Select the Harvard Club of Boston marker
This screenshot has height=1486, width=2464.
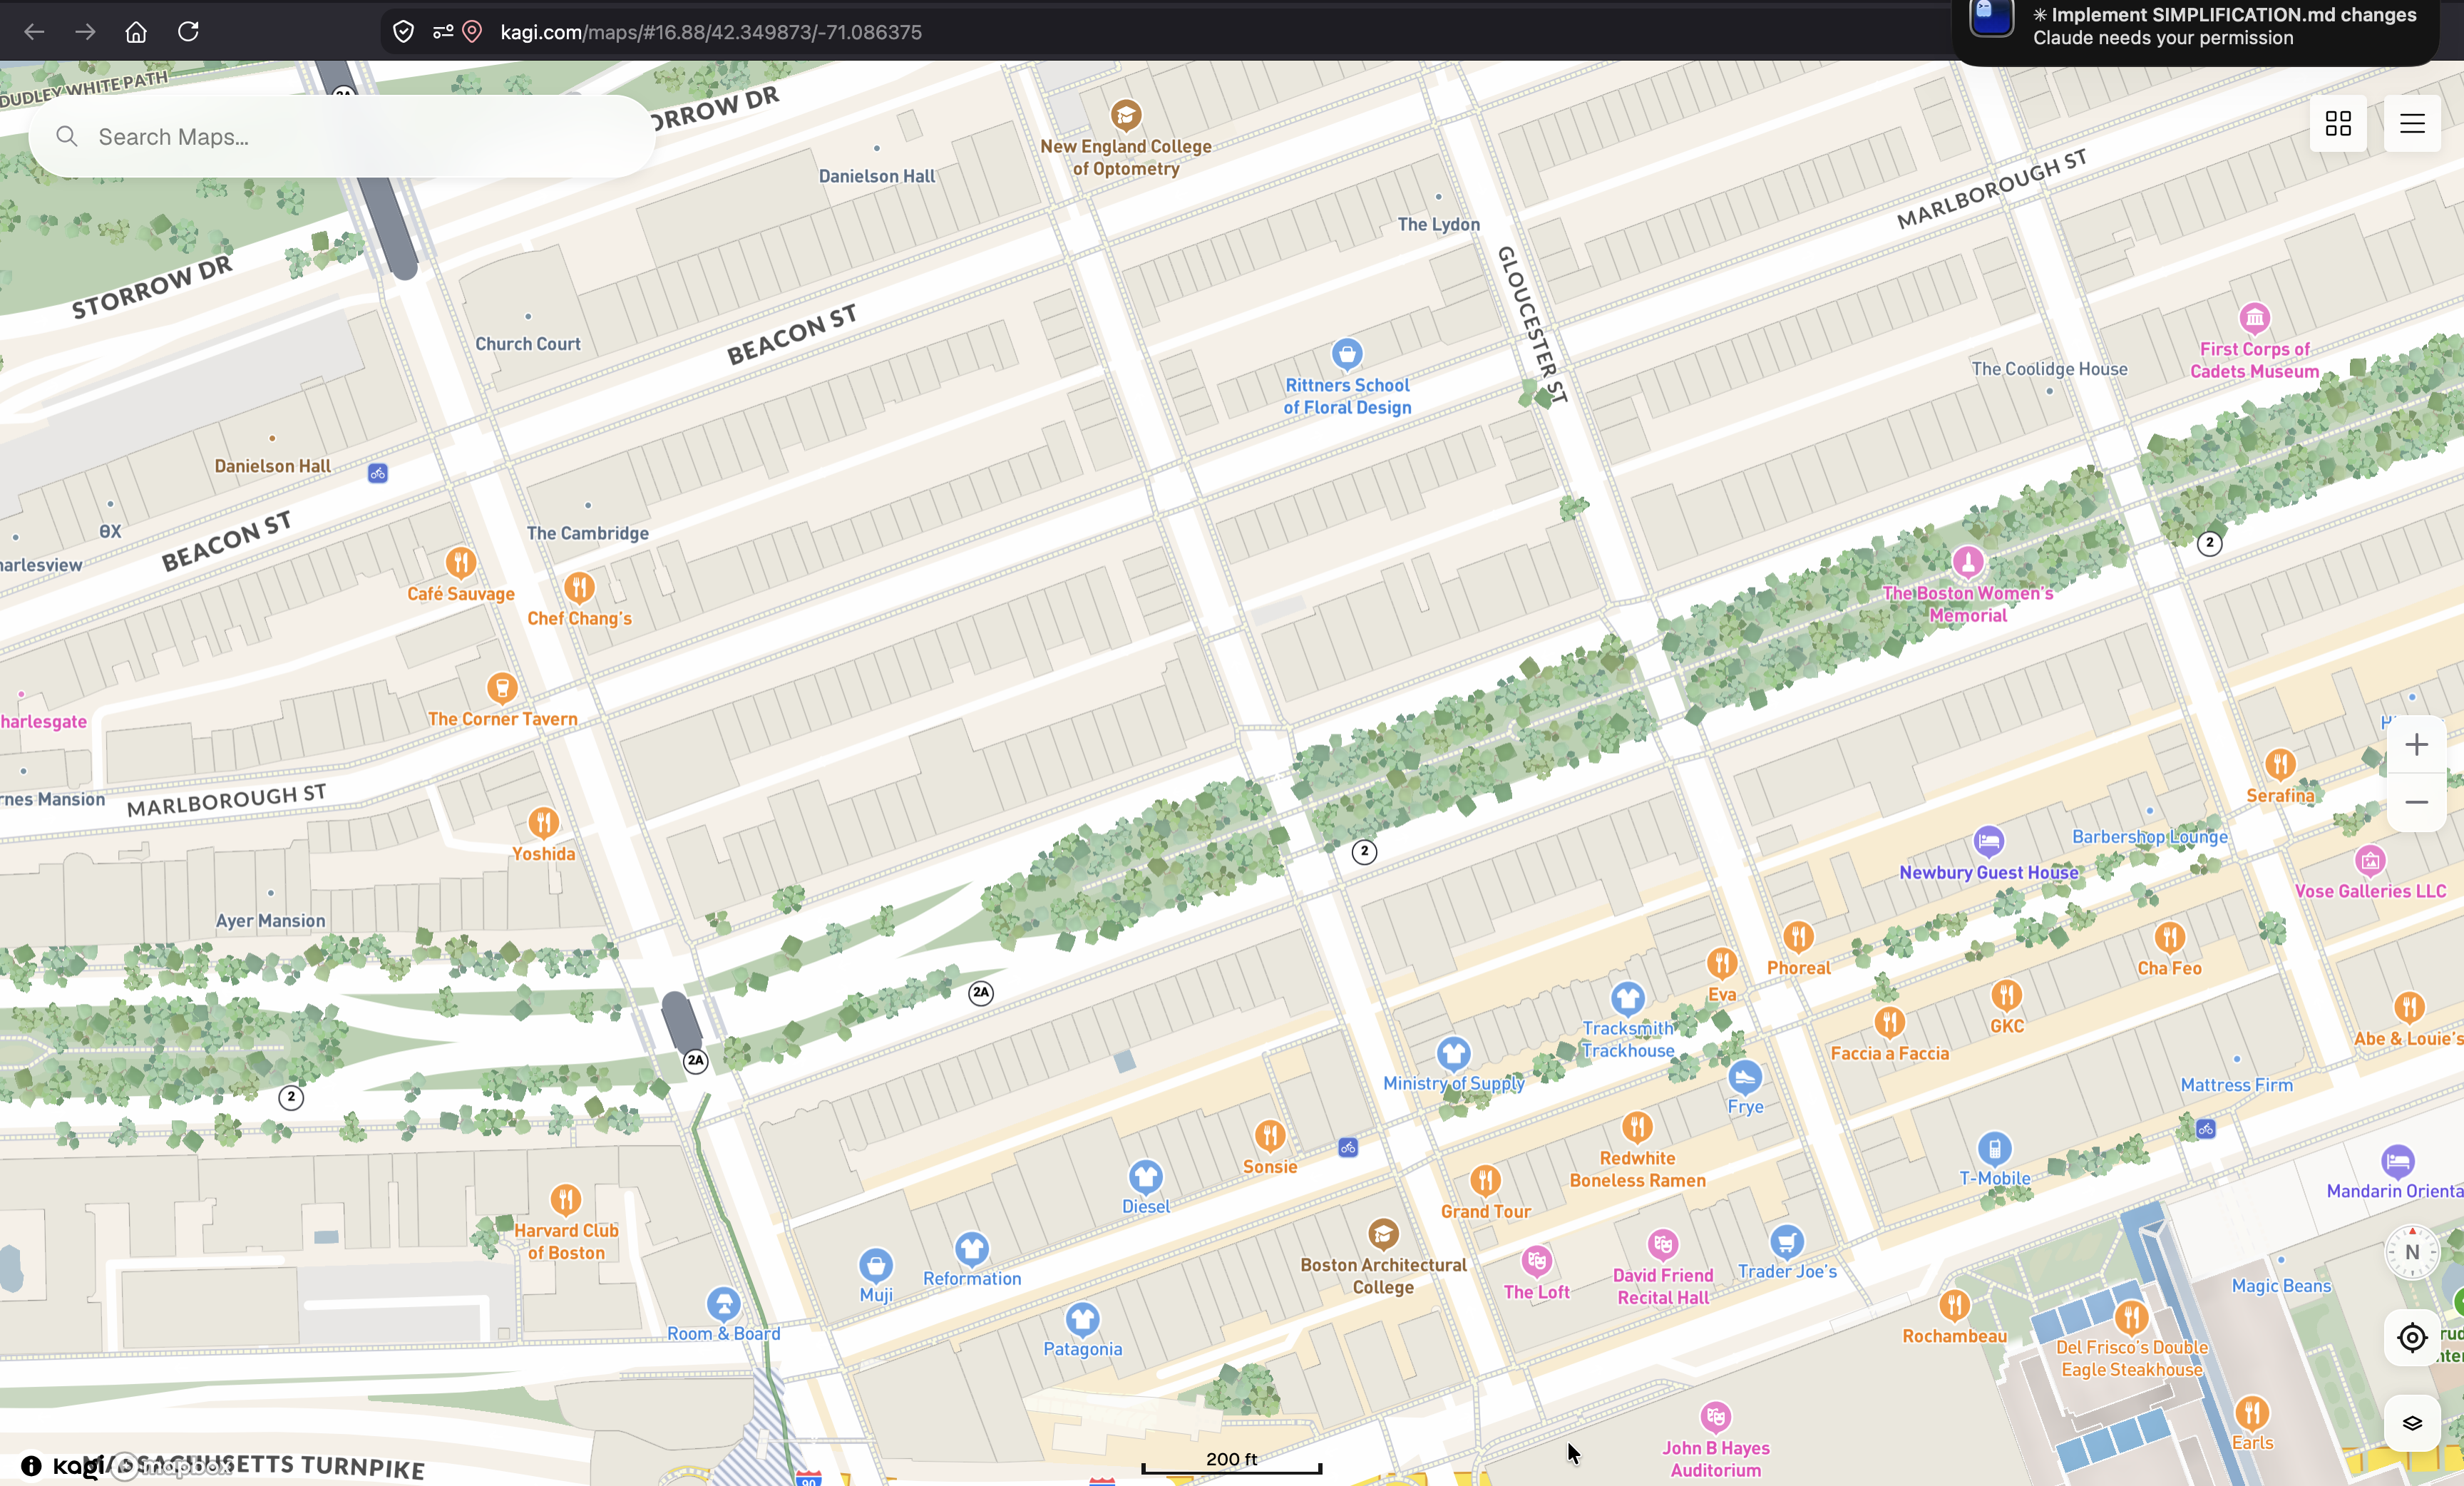pyautogui.click(x=566, y=1200)
